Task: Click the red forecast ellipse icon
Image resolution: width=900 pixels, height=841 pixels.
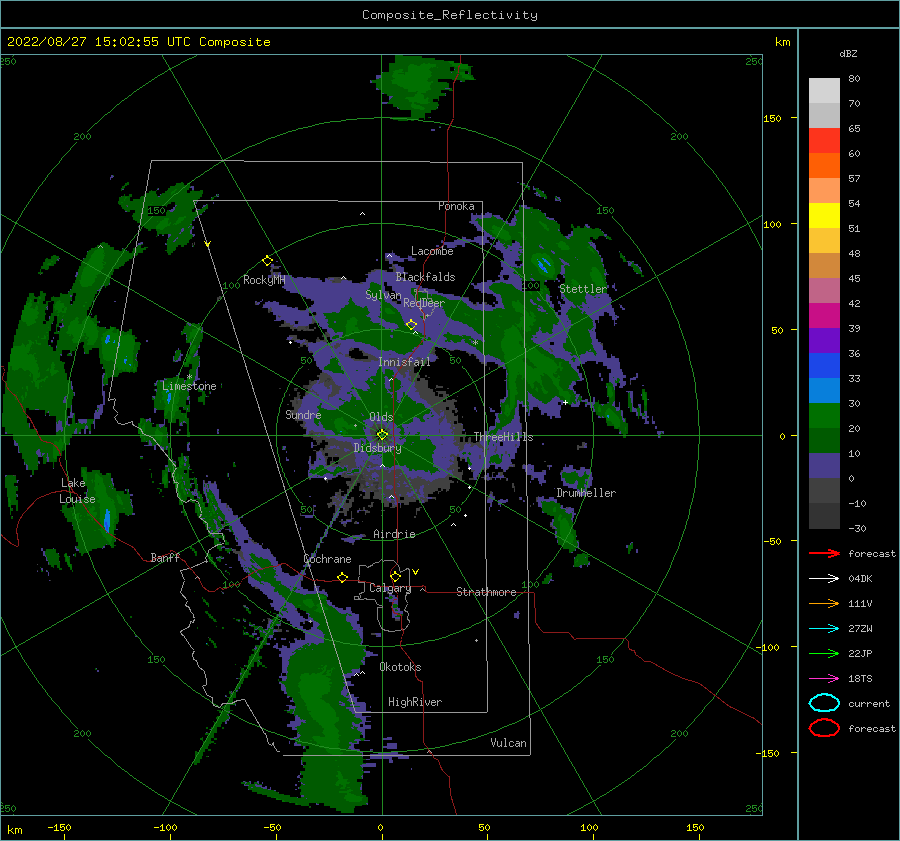Action: click(x=824, y=728)
